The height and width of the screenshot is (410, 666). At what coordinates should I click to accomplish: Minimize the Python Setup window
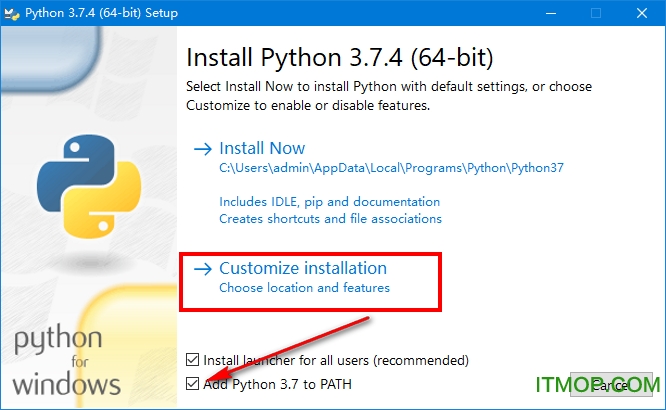[551, 13]
